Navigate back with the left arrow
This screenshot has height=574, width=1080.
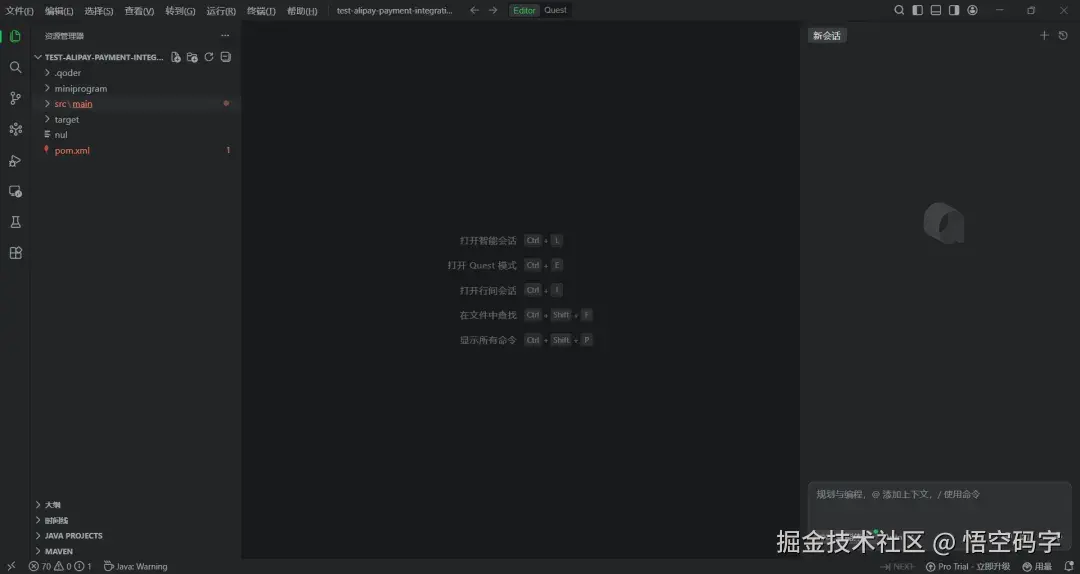[x=474, y=10]
